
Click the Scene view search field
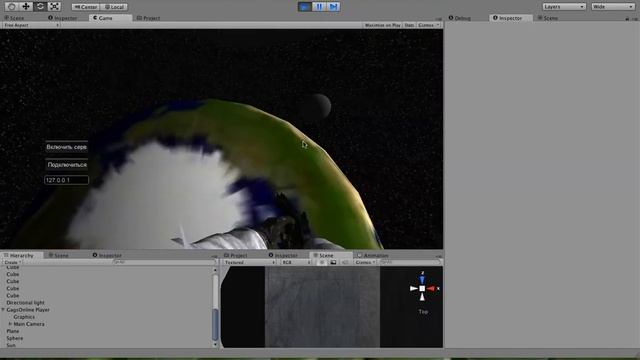point(410,262)
